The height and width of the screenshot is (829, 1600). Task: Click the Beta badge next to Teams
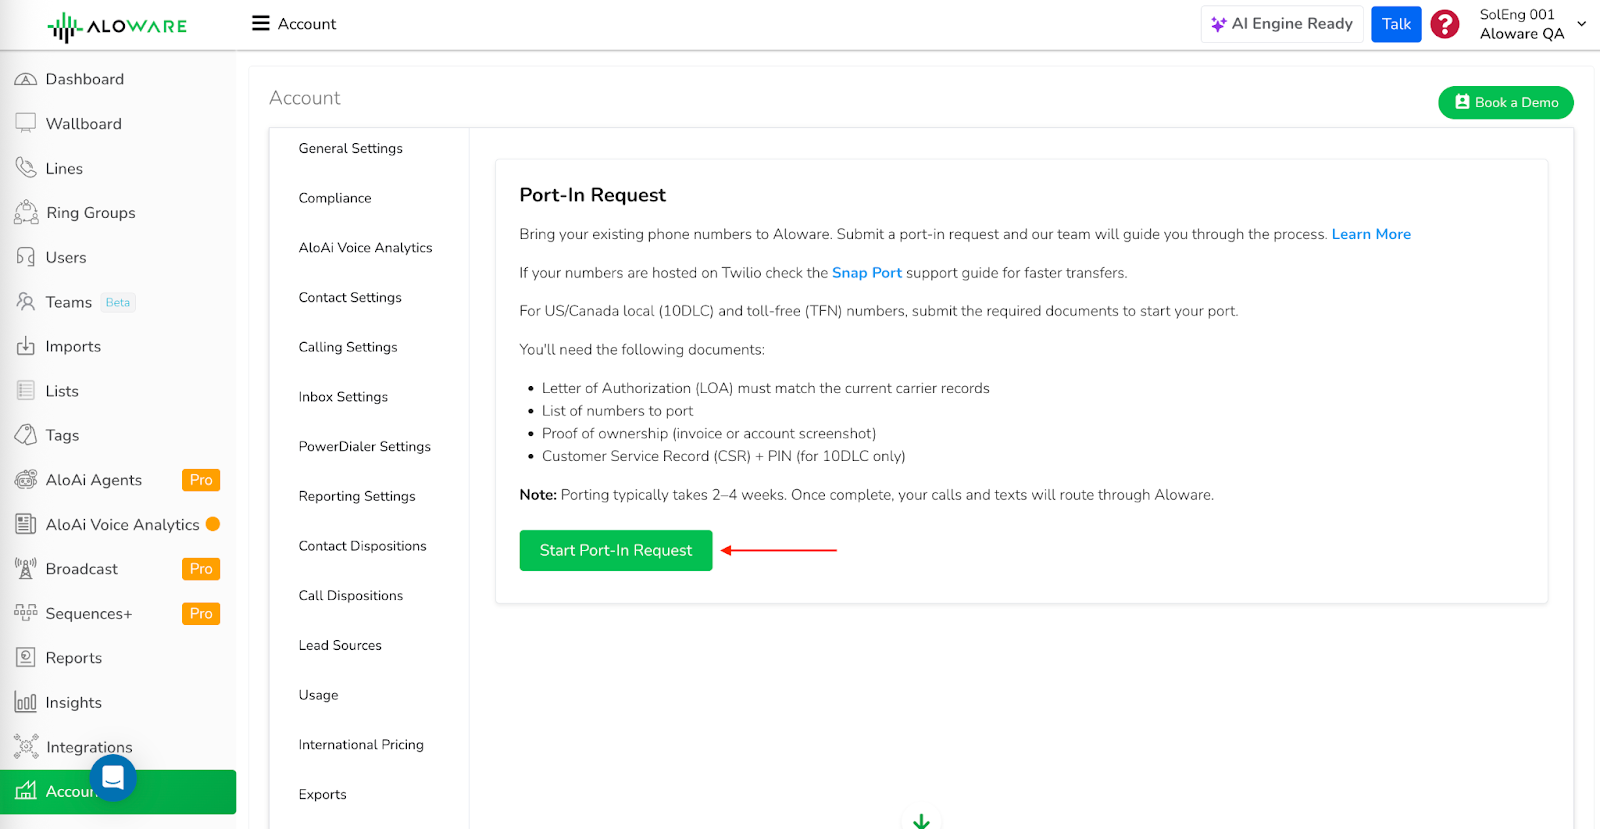(118, 302)
